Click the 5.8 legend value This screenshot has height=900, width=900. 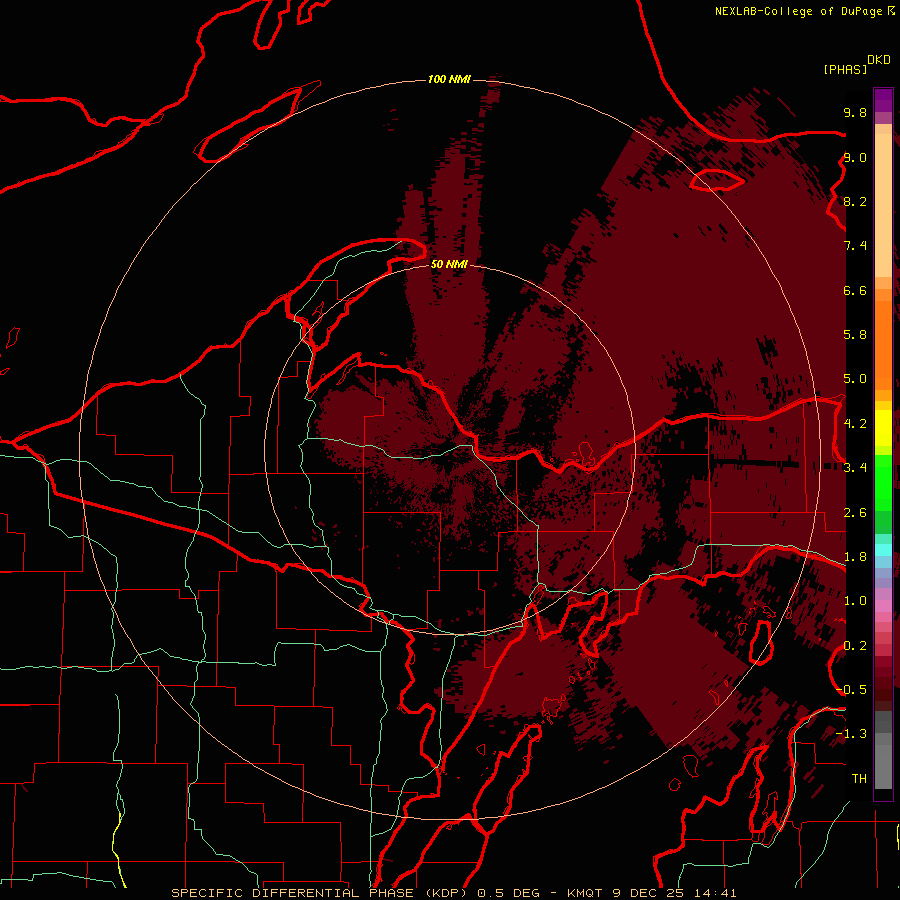coord(855,335)
